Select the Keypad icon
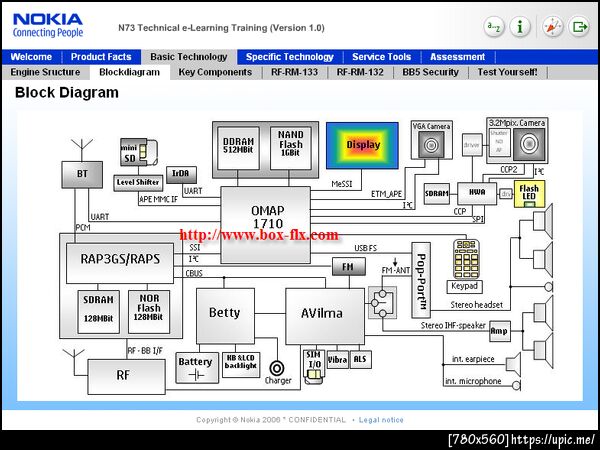The height and width of the screenshot is (450, 600). coord(465,259)
